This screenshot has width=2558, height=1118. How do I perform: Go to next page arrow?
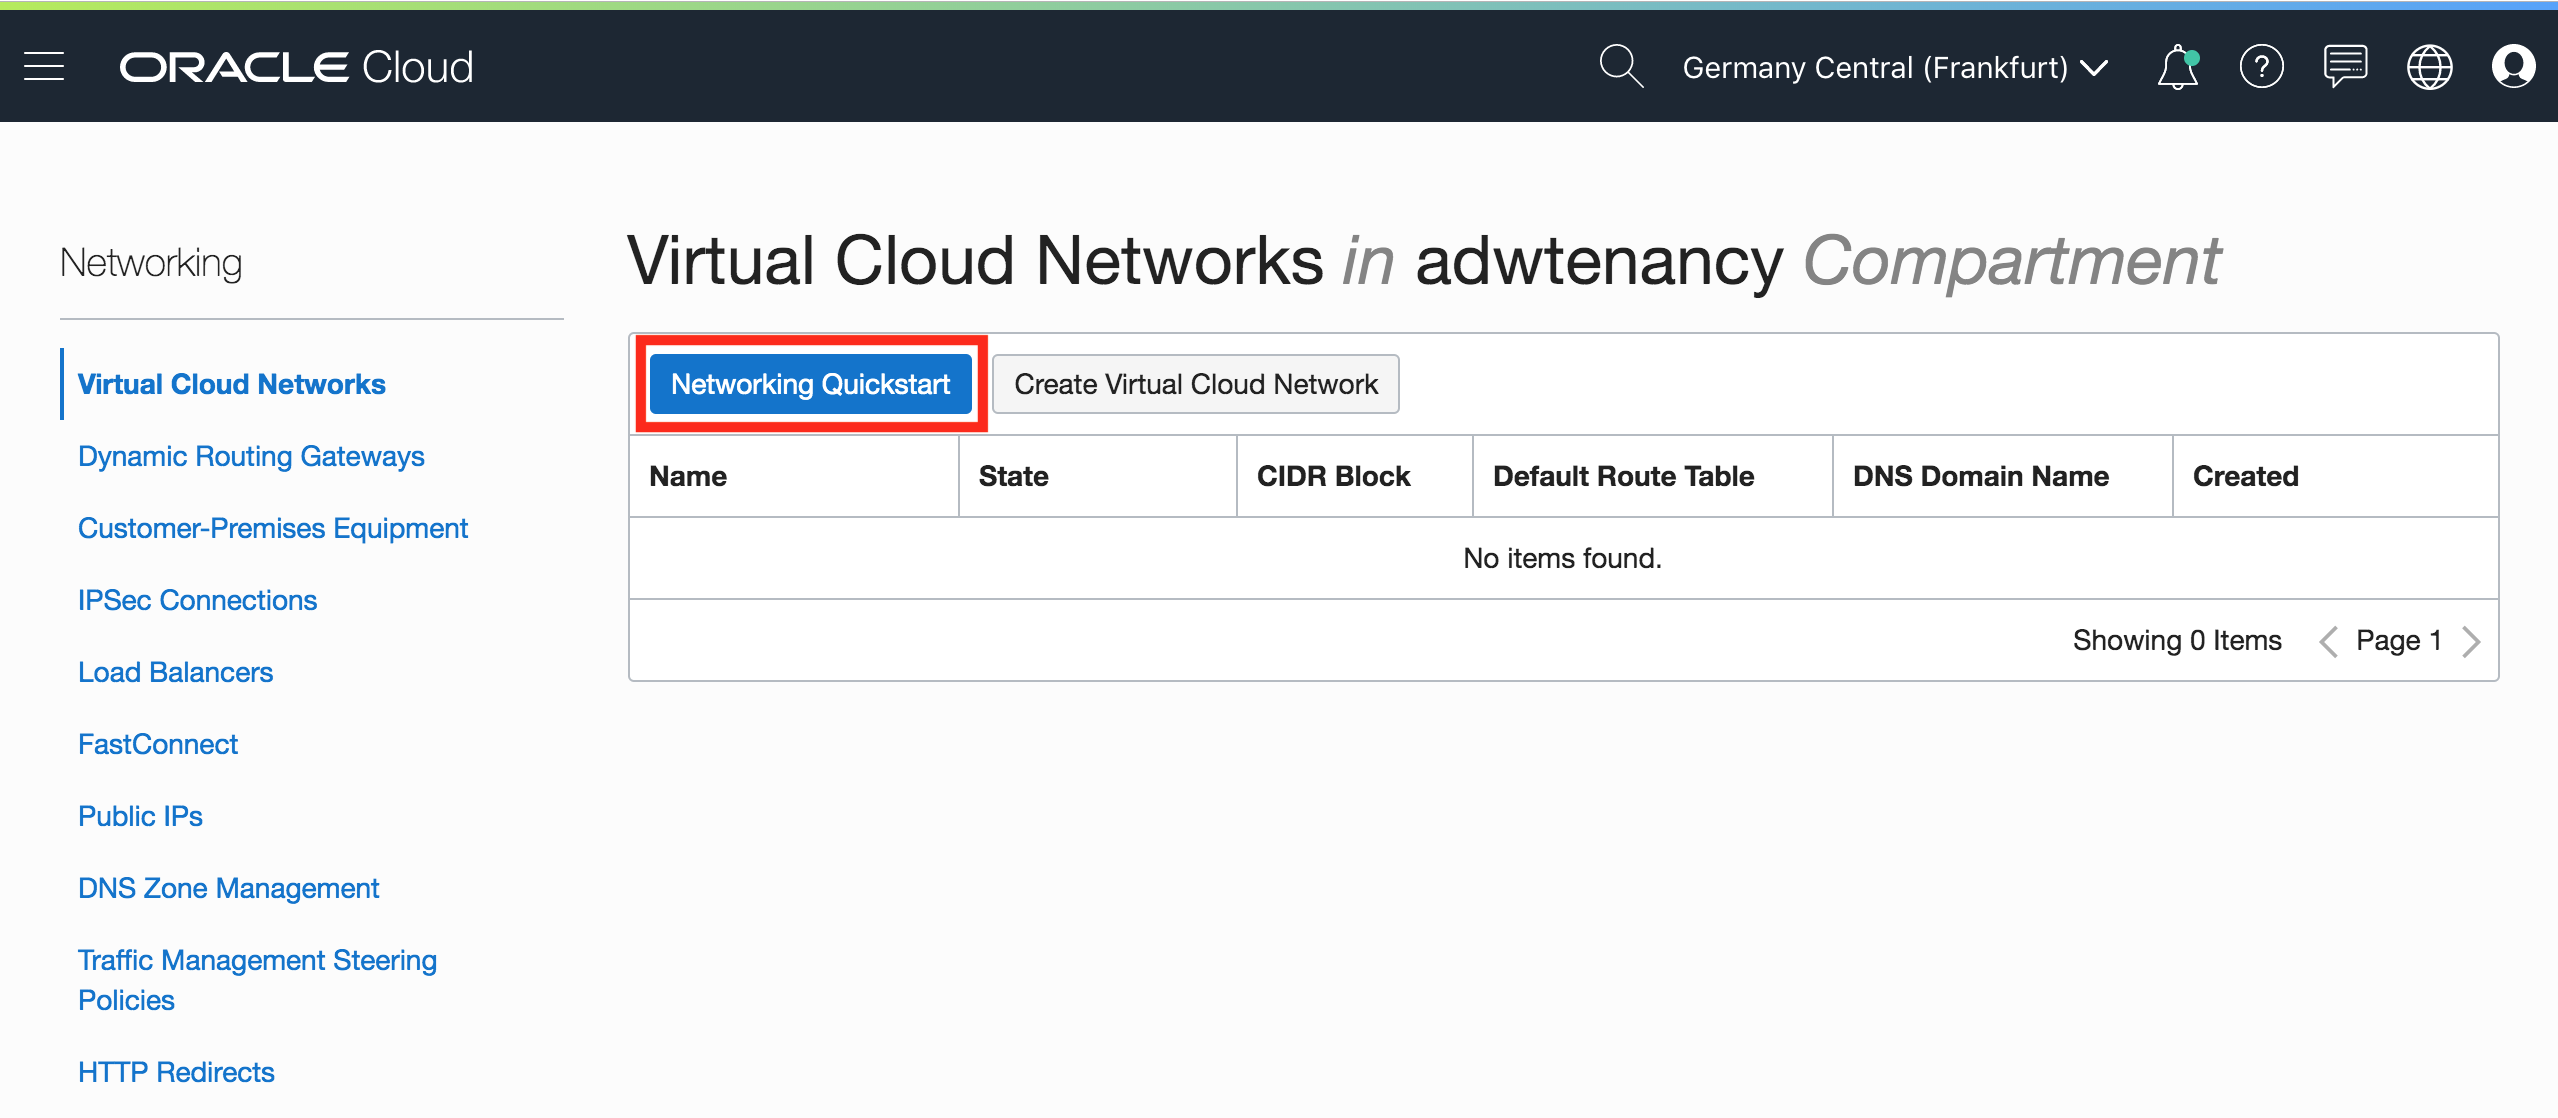[x=2471, y=641]
